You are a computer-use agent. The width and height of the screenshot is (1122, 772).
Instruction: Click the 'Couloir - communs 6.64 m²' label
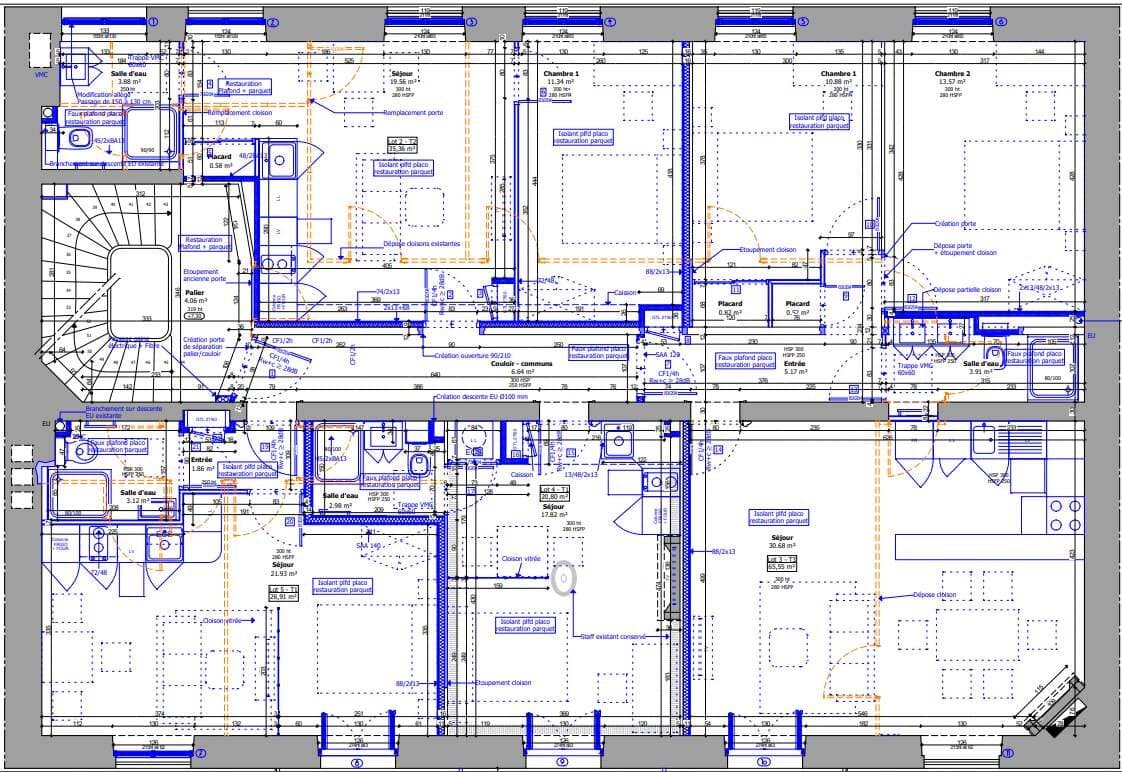click(522, 368)
